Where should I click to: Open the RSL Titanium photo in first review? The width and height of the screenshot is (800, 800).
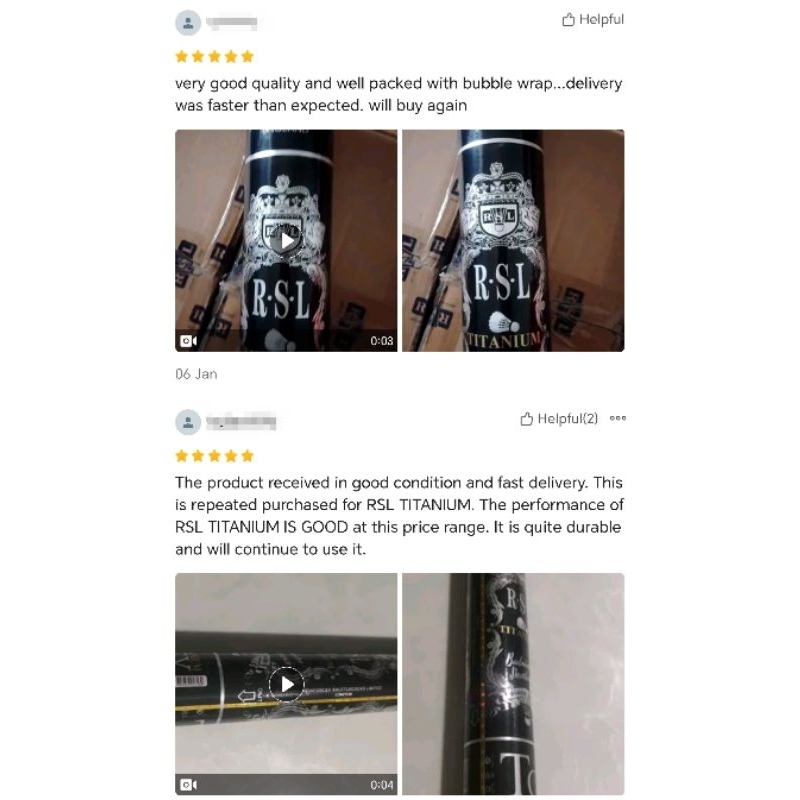[513, 241]
